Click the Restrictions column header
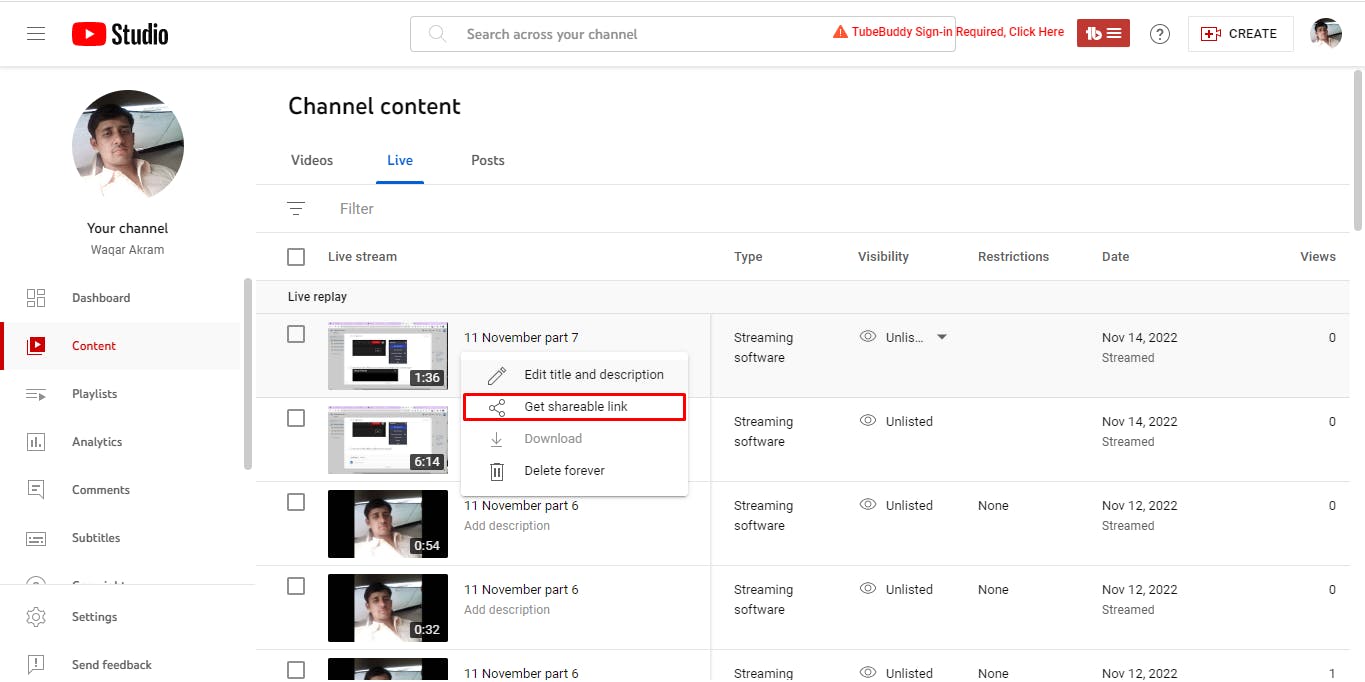 (1013, 257)
